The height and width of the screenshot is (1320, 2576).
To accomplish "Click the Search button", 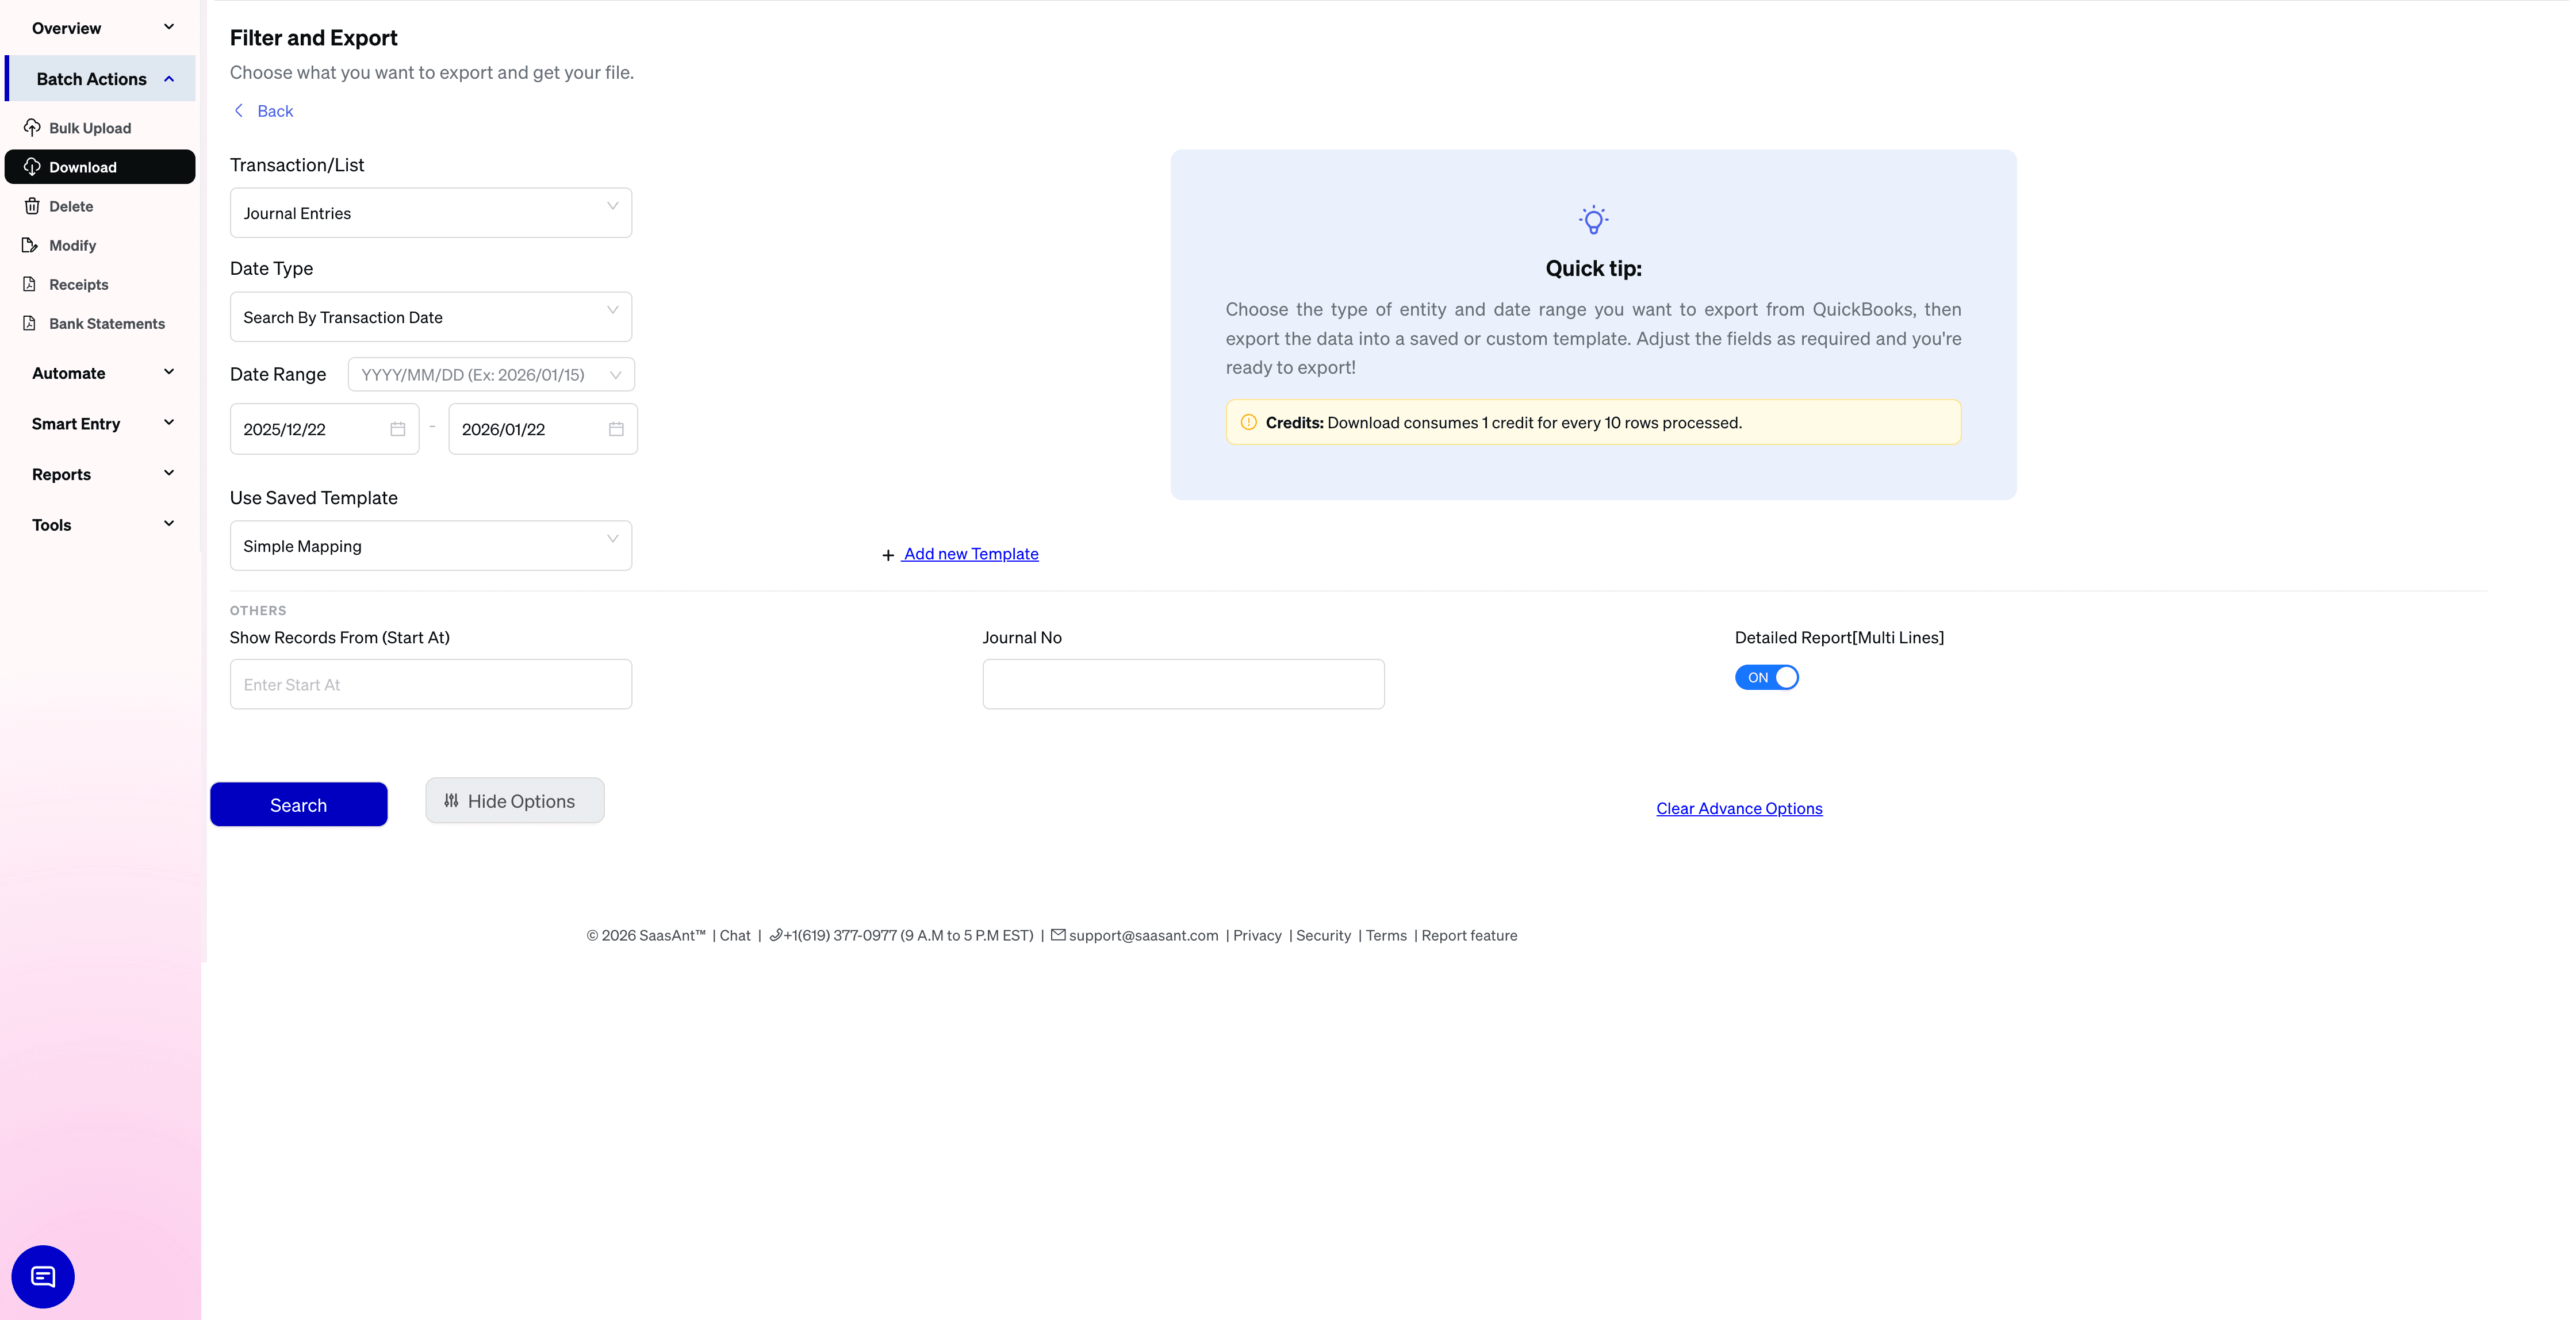I will point(298,804).
